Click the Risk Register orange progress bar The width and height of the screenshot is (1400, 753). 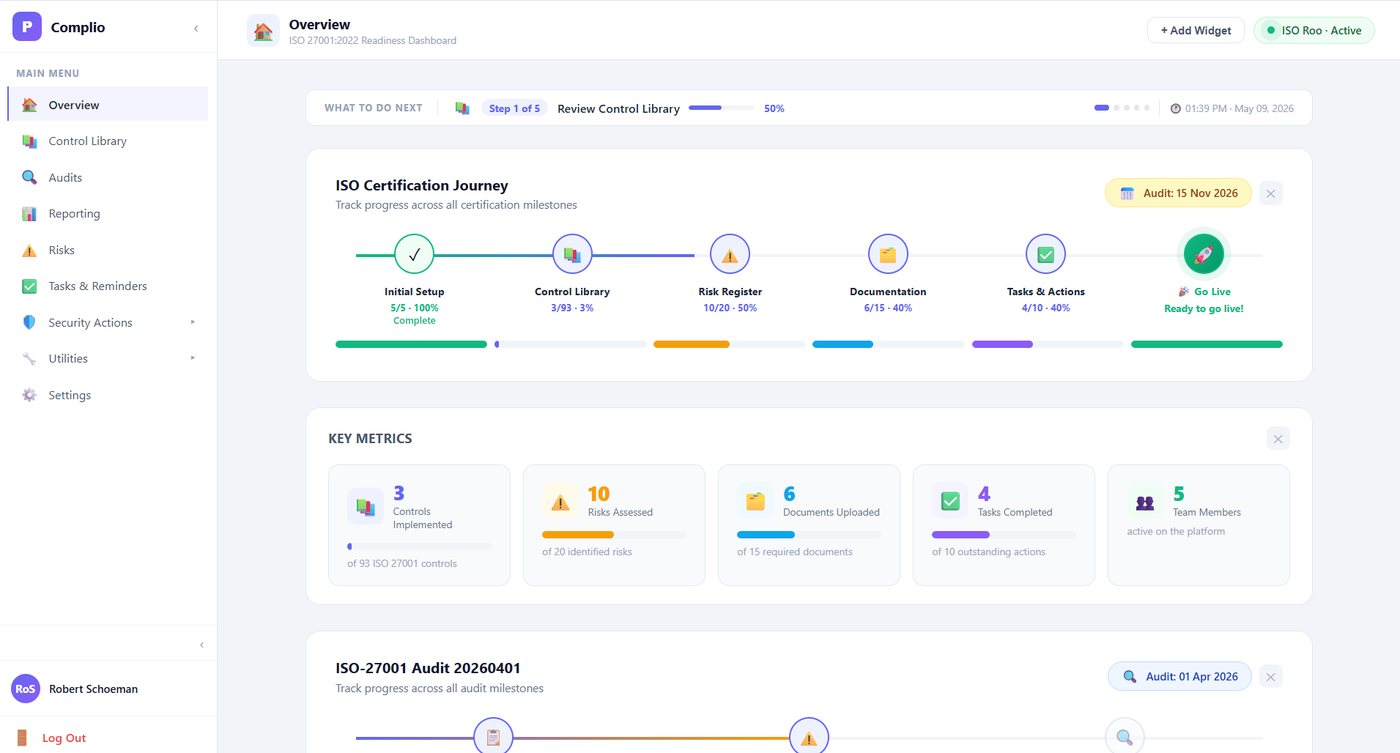[729, 344]
